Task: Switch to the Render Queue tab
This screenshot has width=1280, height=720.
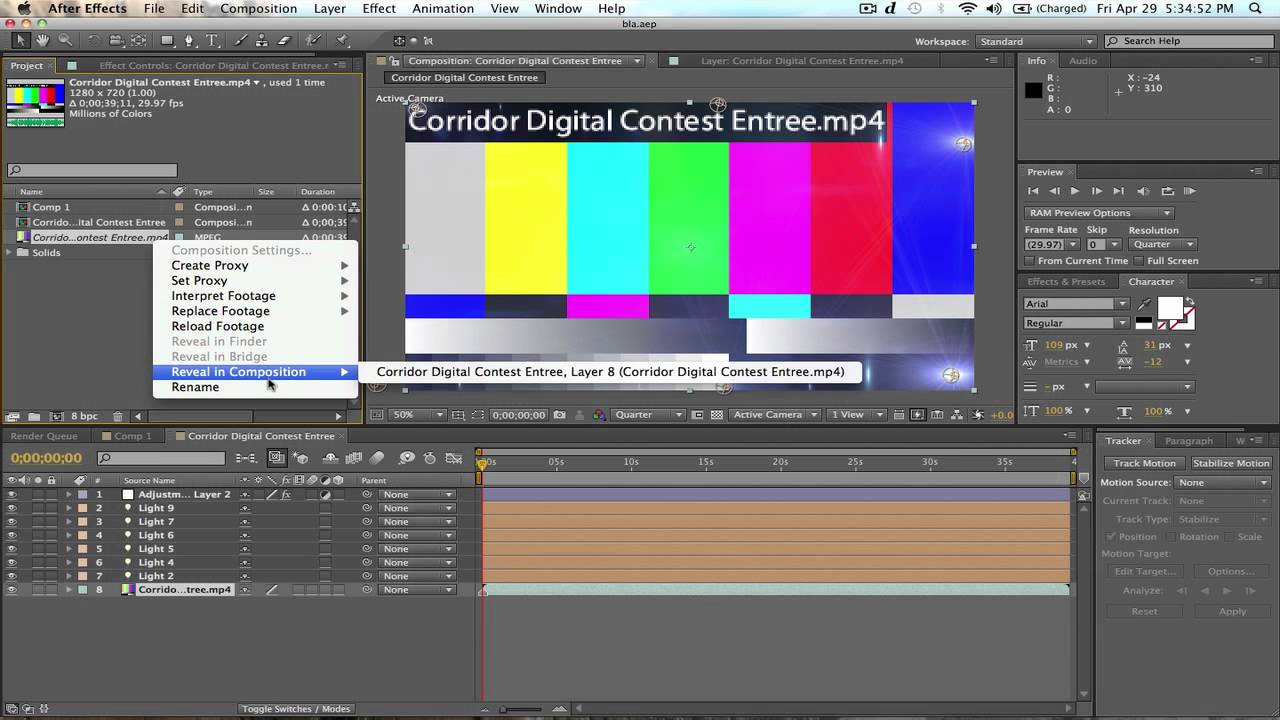Action: pyautogui.click(x=44, y=436)
